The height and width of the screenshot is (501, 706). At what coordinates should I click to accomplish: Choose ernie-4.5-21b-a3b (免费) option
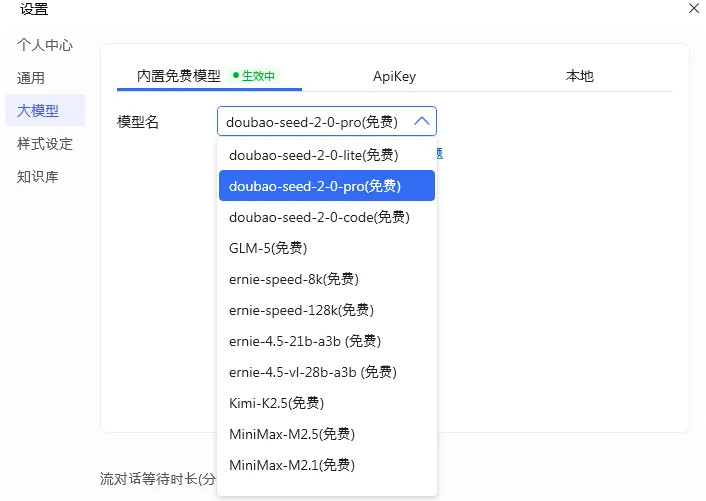coord(327,341)
